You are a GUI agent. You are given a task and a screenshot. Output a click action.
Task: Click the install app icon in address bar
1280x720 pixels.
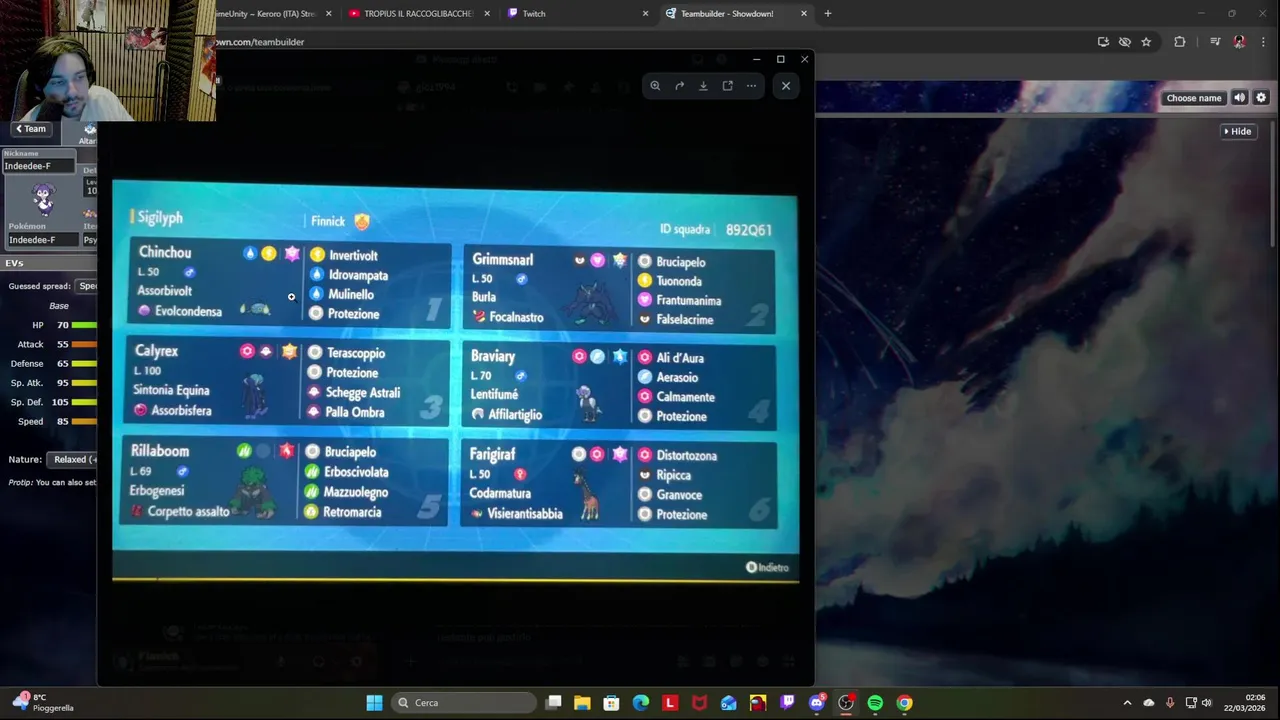tap(1103, 42)
